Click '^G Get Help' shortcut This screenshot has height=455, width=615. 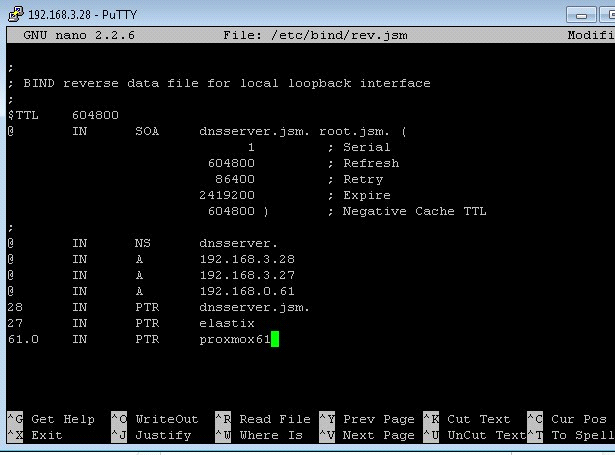51,419
